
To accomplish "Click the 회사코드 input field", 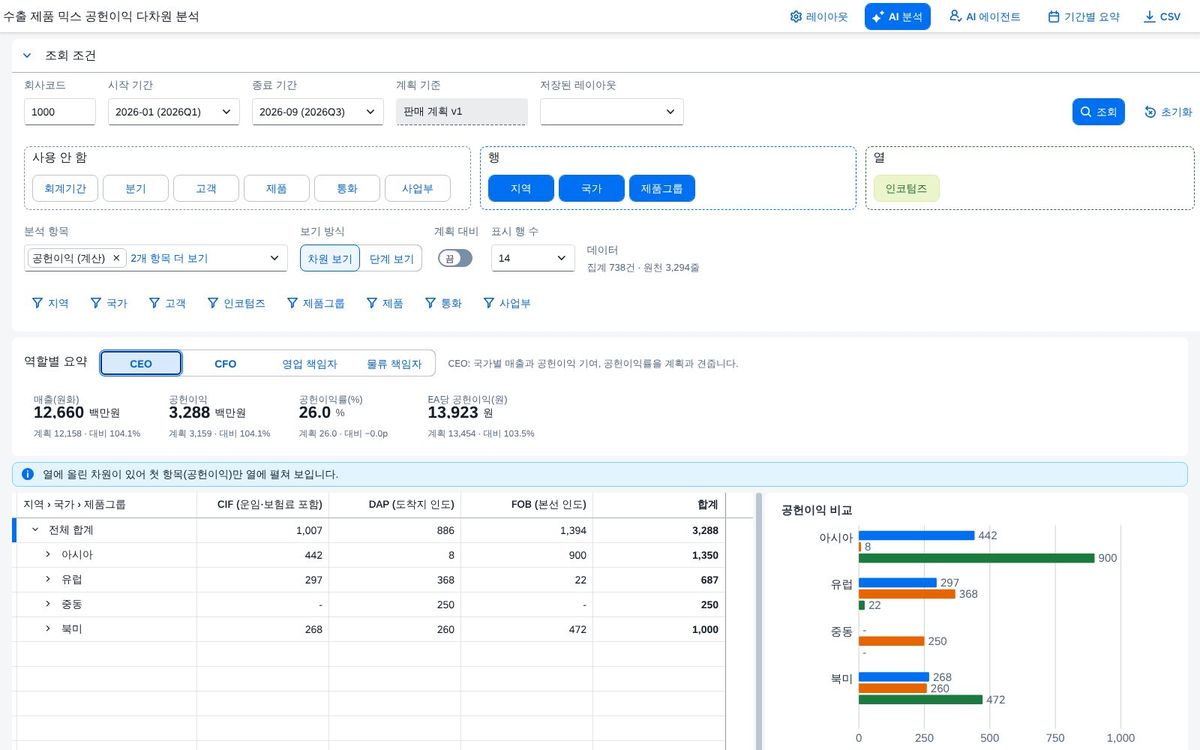I will [60, 112].
